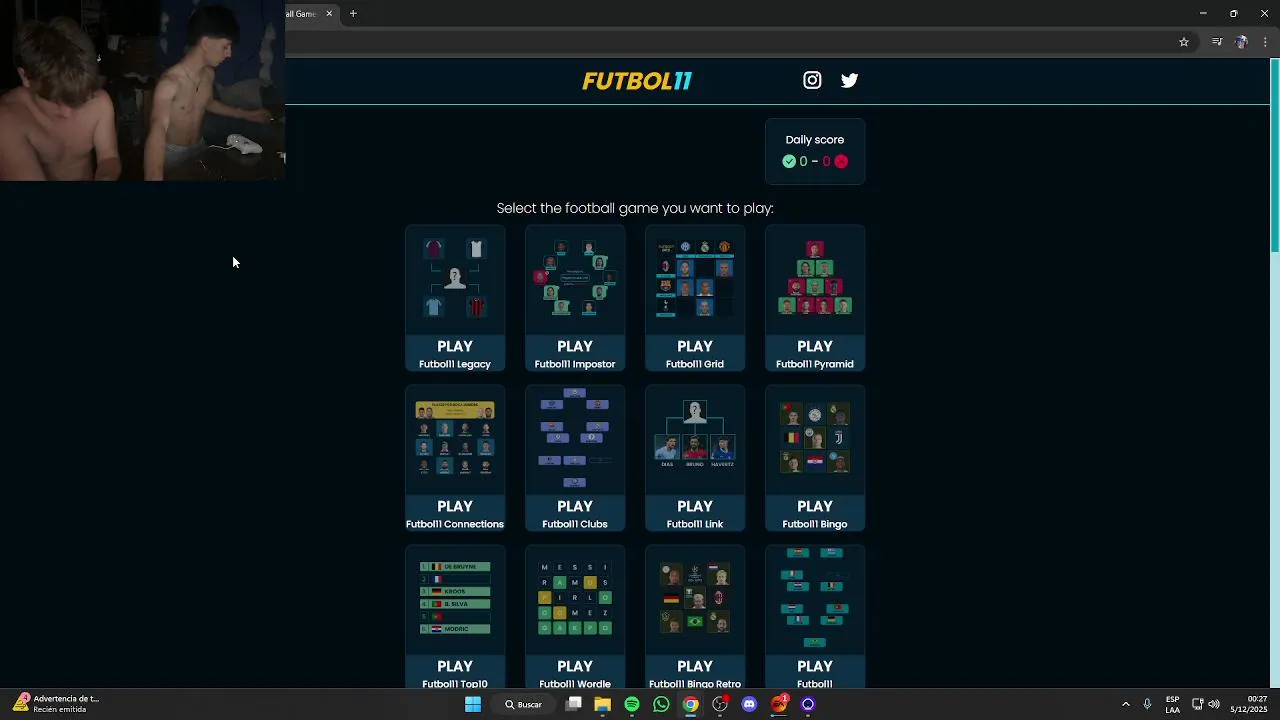Click the taskbar Buscar search box
Image resolution: width=1280 pixels, height=720 pixels.
[x=524, y=704]
